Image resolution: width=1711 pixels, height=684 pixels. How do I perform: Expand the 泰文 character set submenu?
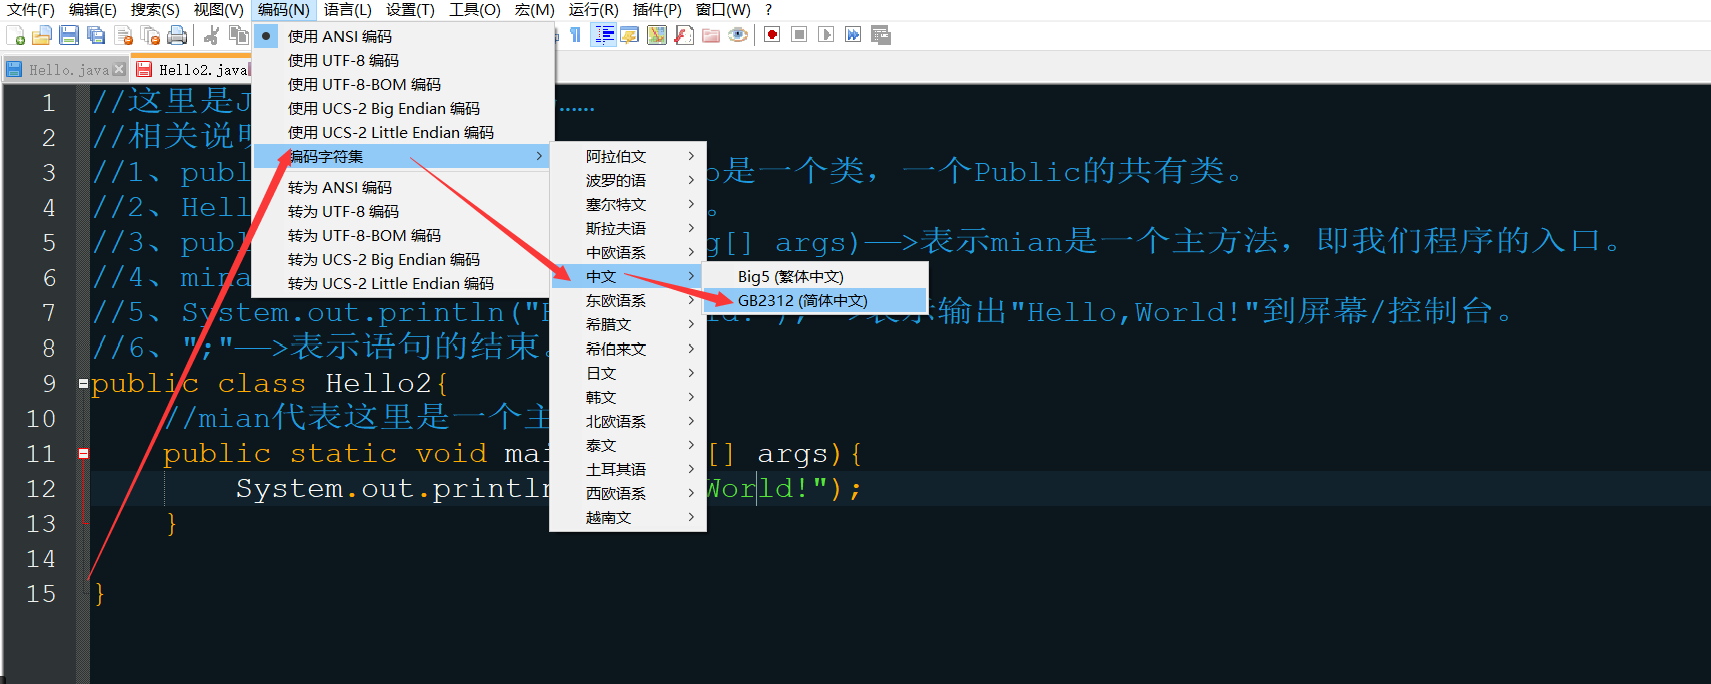pos(628,445)
